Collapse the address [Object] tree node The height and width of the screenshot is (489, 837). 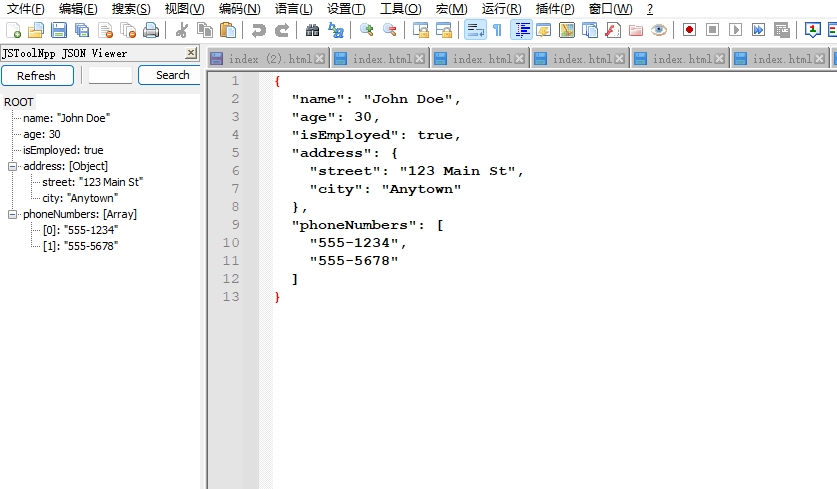pos(12,167)
